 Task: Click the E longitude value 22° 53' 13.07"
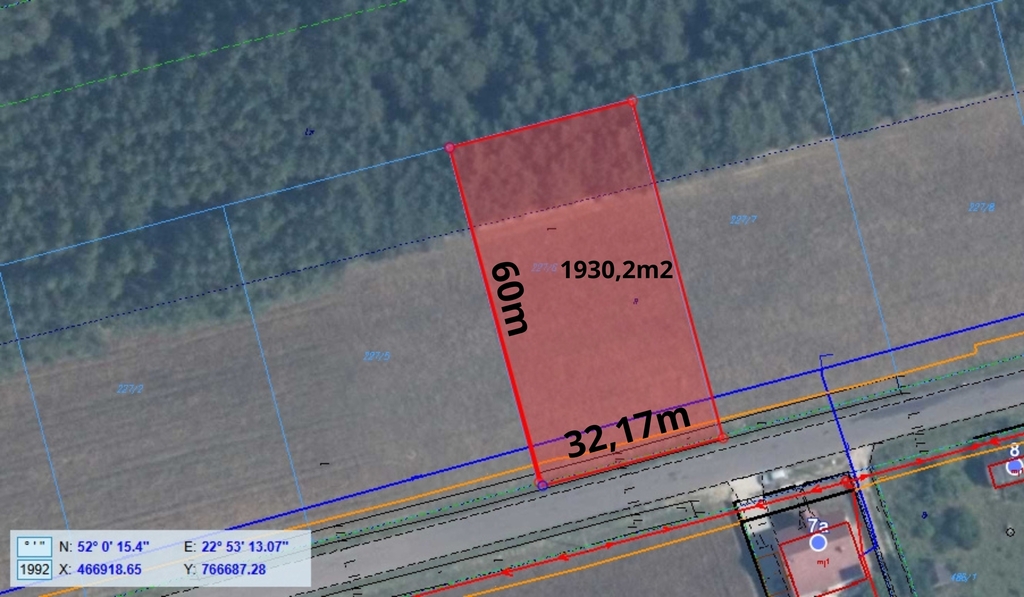[x=245, y=546]
